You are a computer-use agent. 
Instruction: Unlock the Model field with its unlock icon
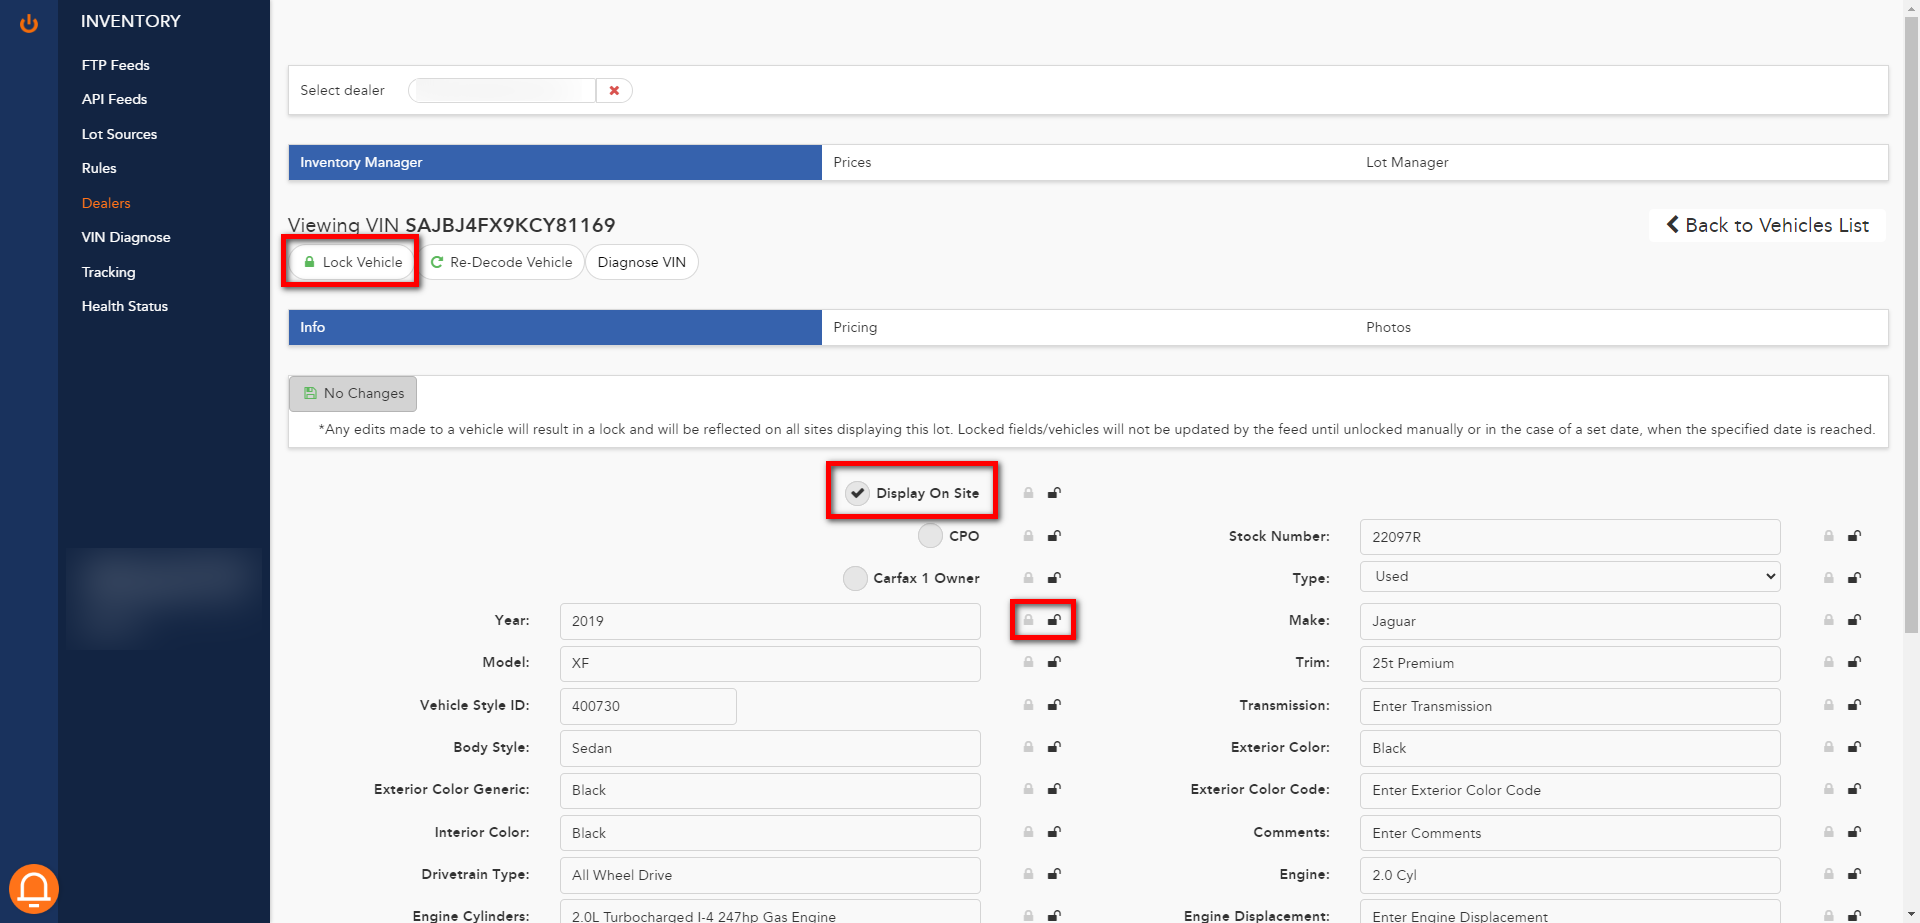pyautogui.click(x=1053, y=662)
